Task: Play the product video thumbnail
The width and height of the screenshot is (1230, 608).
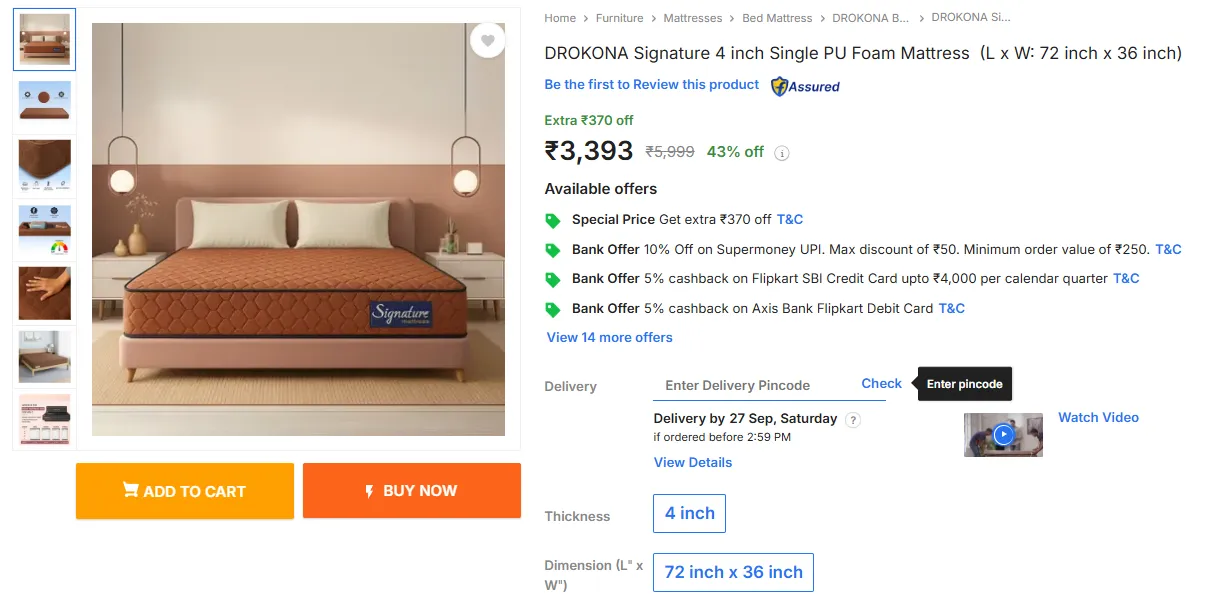Action: 1003,435
